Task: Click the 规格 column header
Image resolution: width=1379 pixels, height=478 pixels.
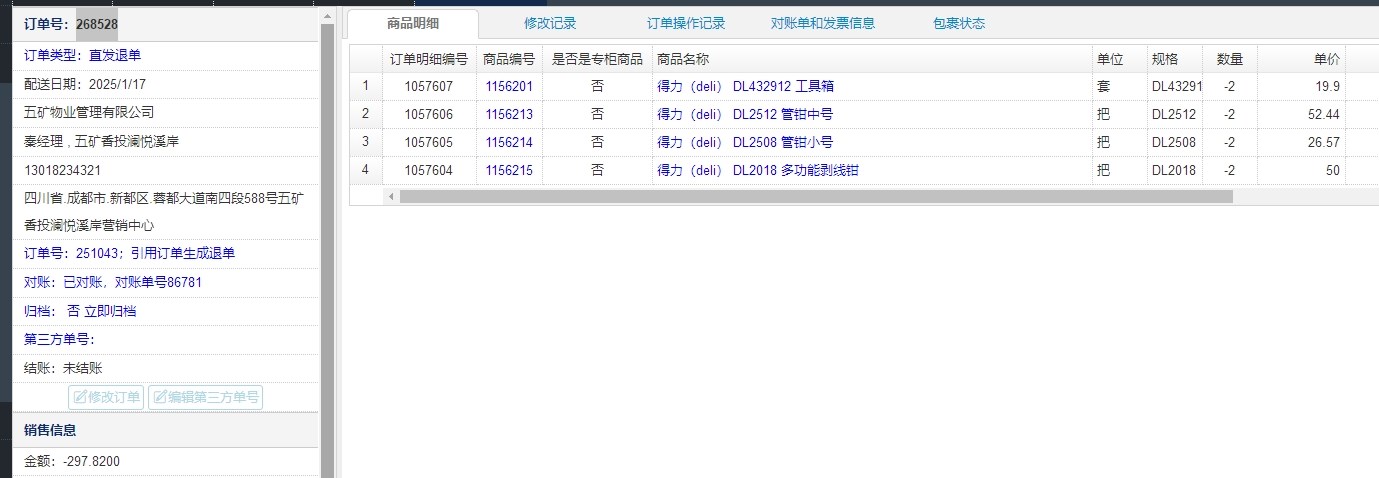Action: tap(1175, 59)
